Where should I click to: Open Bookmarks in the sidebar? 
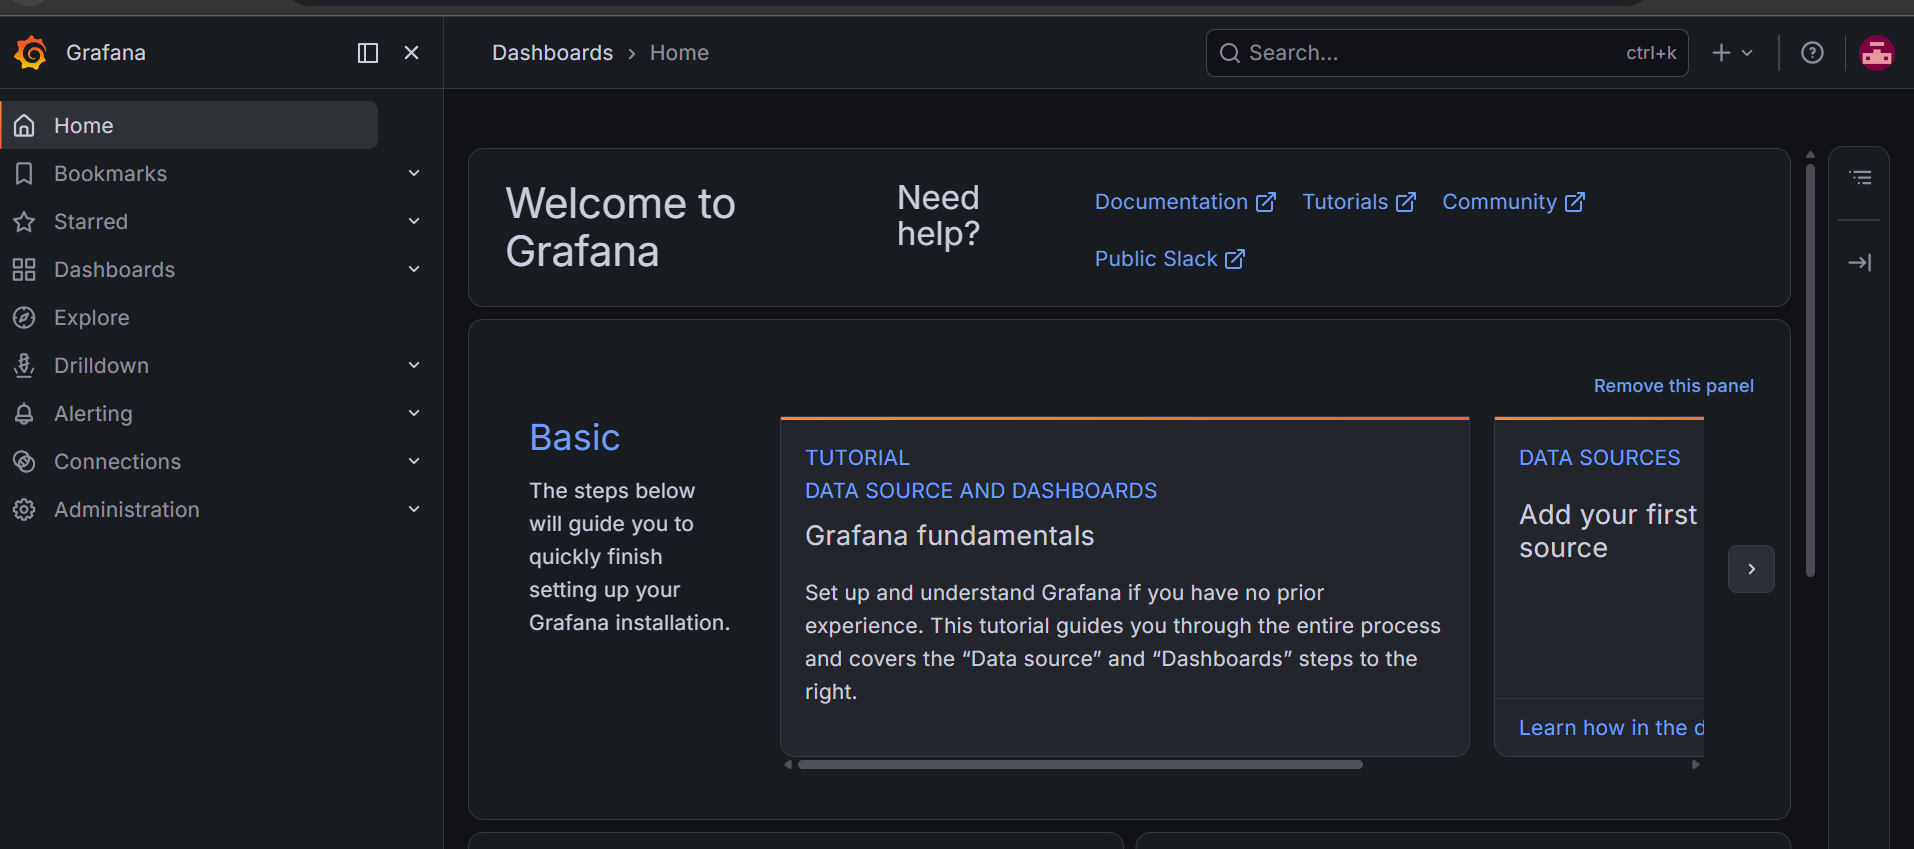click(x=111, y=174)
